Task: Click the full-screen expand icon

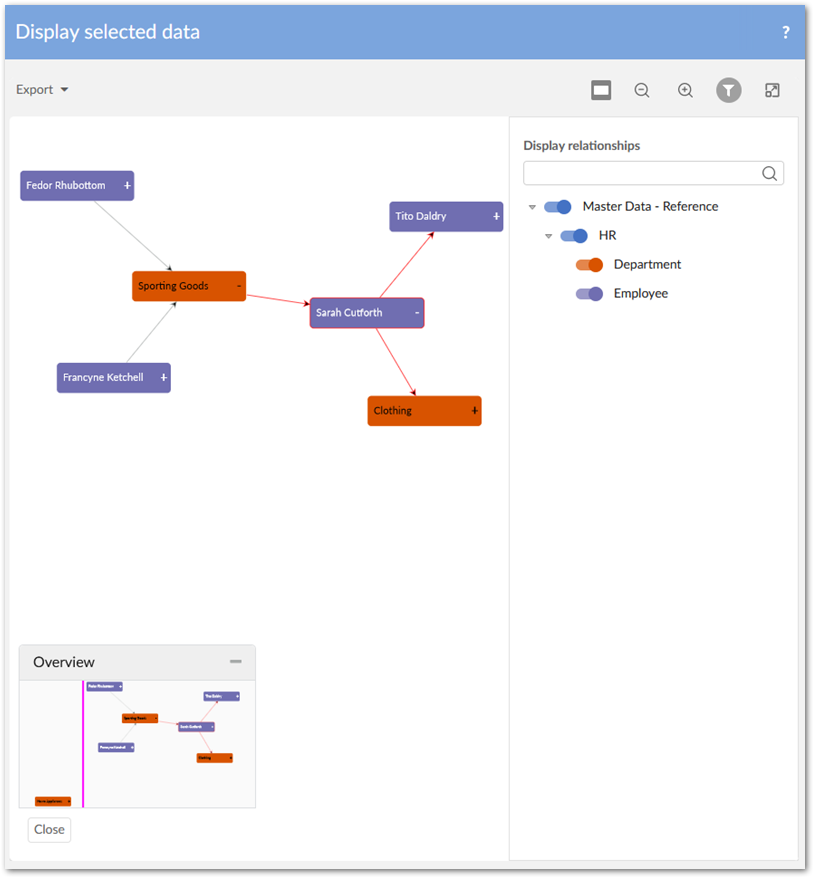Action: pyautogui.click(x=772, y=90)
